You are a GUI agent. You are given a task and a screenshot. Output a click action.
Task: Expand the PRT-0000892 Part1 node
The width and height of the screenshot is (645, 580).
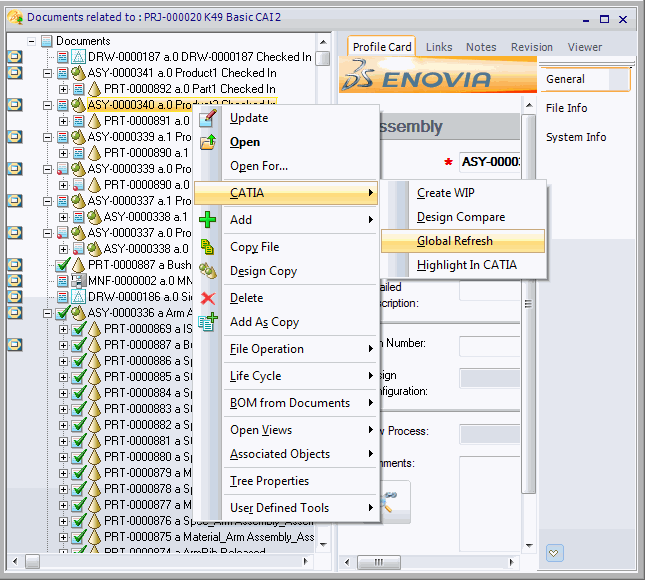pos(64,89)
